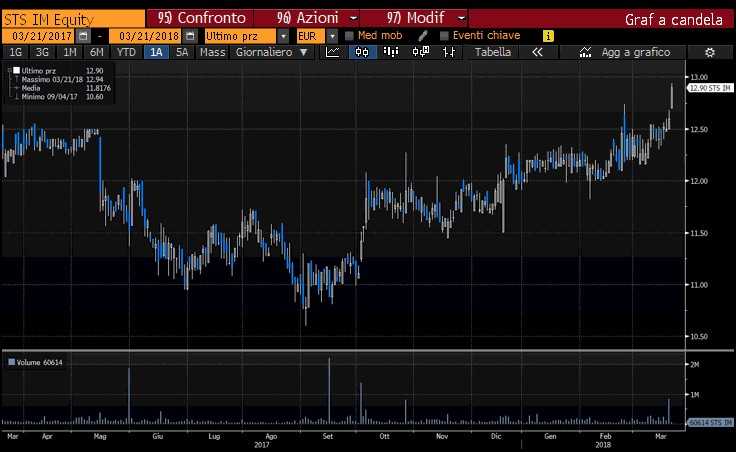Click the EUR currency field
Viewport: 736px width, 452px height.
click(x=310, y=36)
